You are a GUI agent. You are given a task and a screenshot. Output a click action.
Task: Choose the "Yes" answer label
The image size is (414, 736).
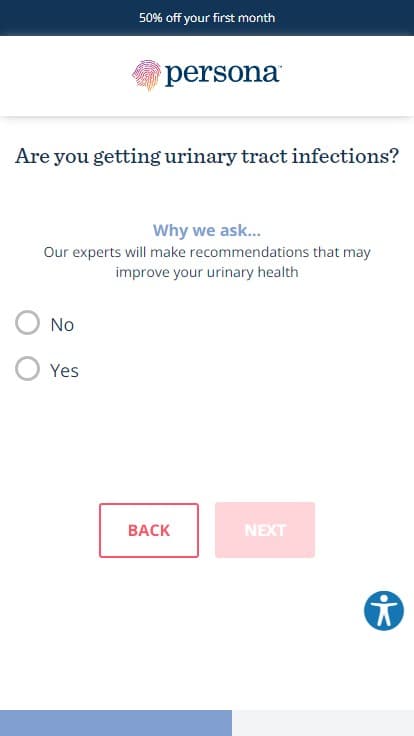64,370
